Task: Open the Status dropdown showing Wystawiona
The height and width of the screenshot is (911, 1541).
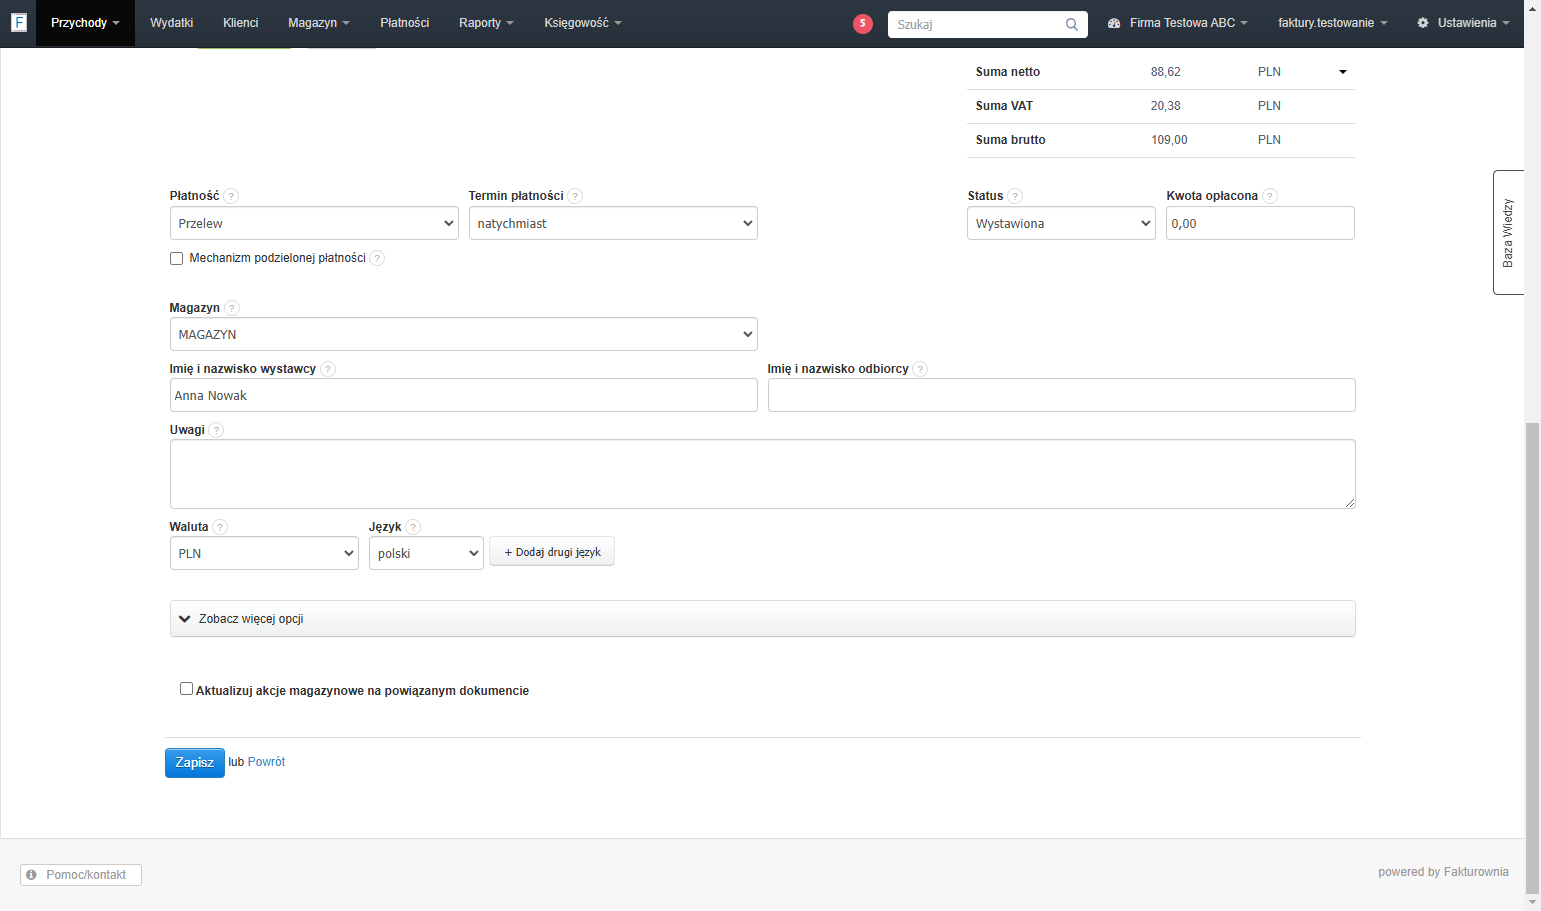Action: (1061, 223)
